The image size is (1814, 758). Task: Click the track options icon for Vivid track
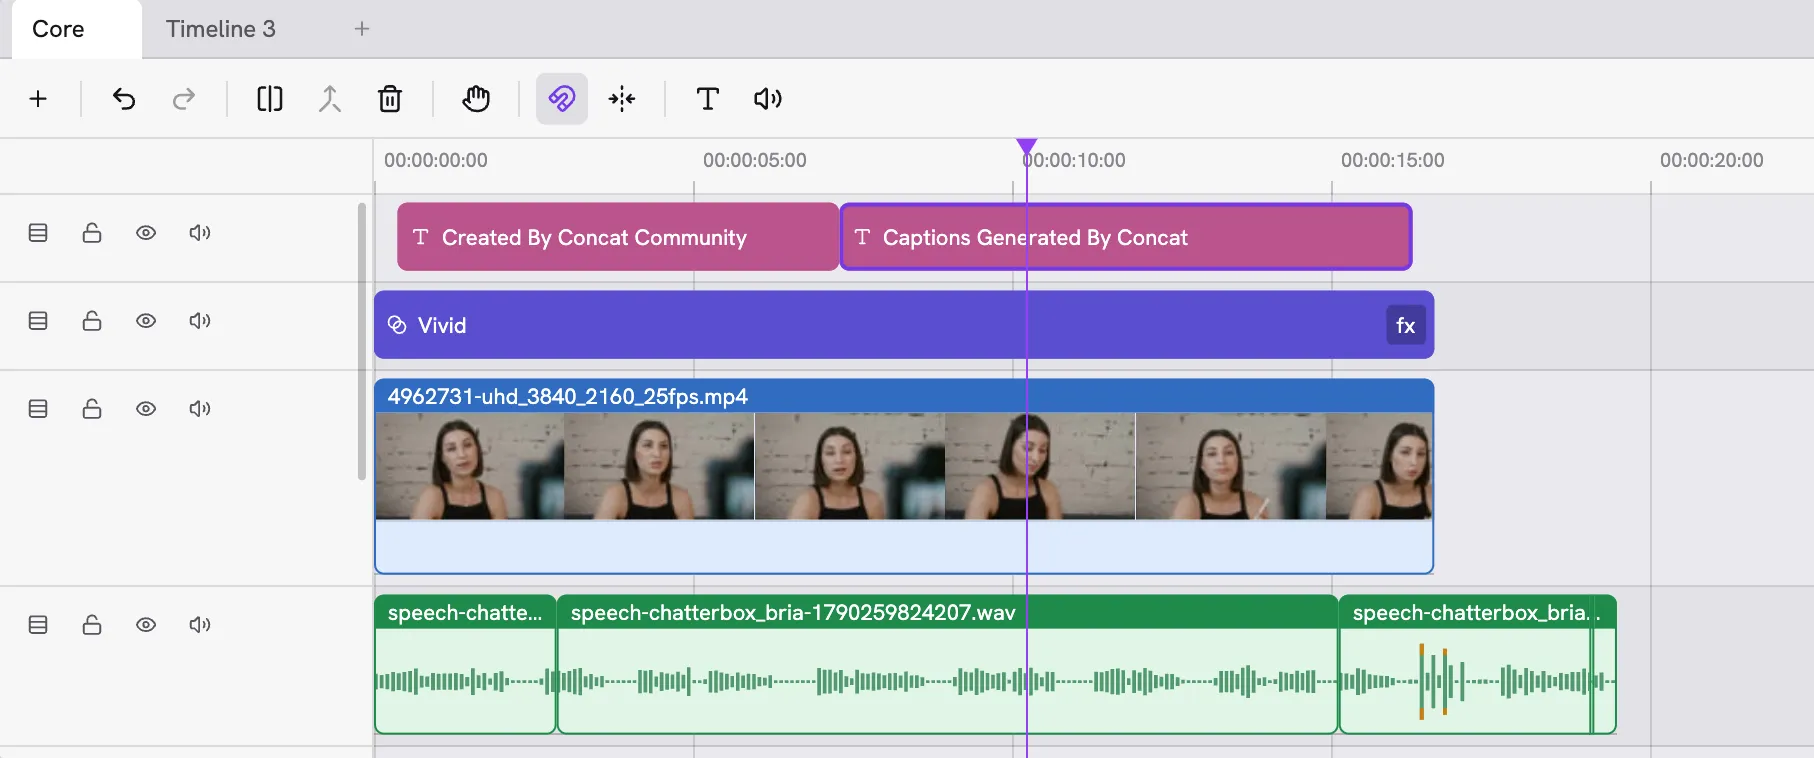[38, 321]
